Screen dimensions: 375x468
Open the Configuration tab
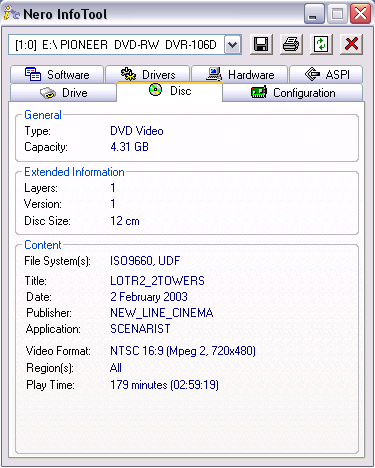(x=292, y=93)
